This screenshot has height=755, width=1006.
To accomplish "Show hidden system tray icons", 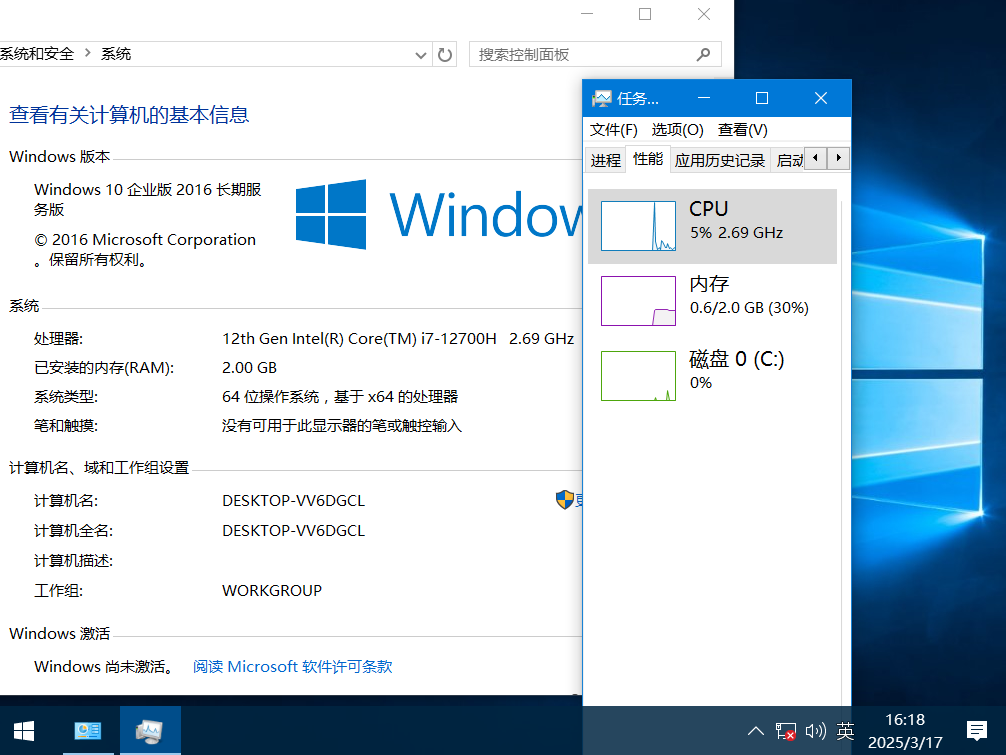I will click(756, 731).
